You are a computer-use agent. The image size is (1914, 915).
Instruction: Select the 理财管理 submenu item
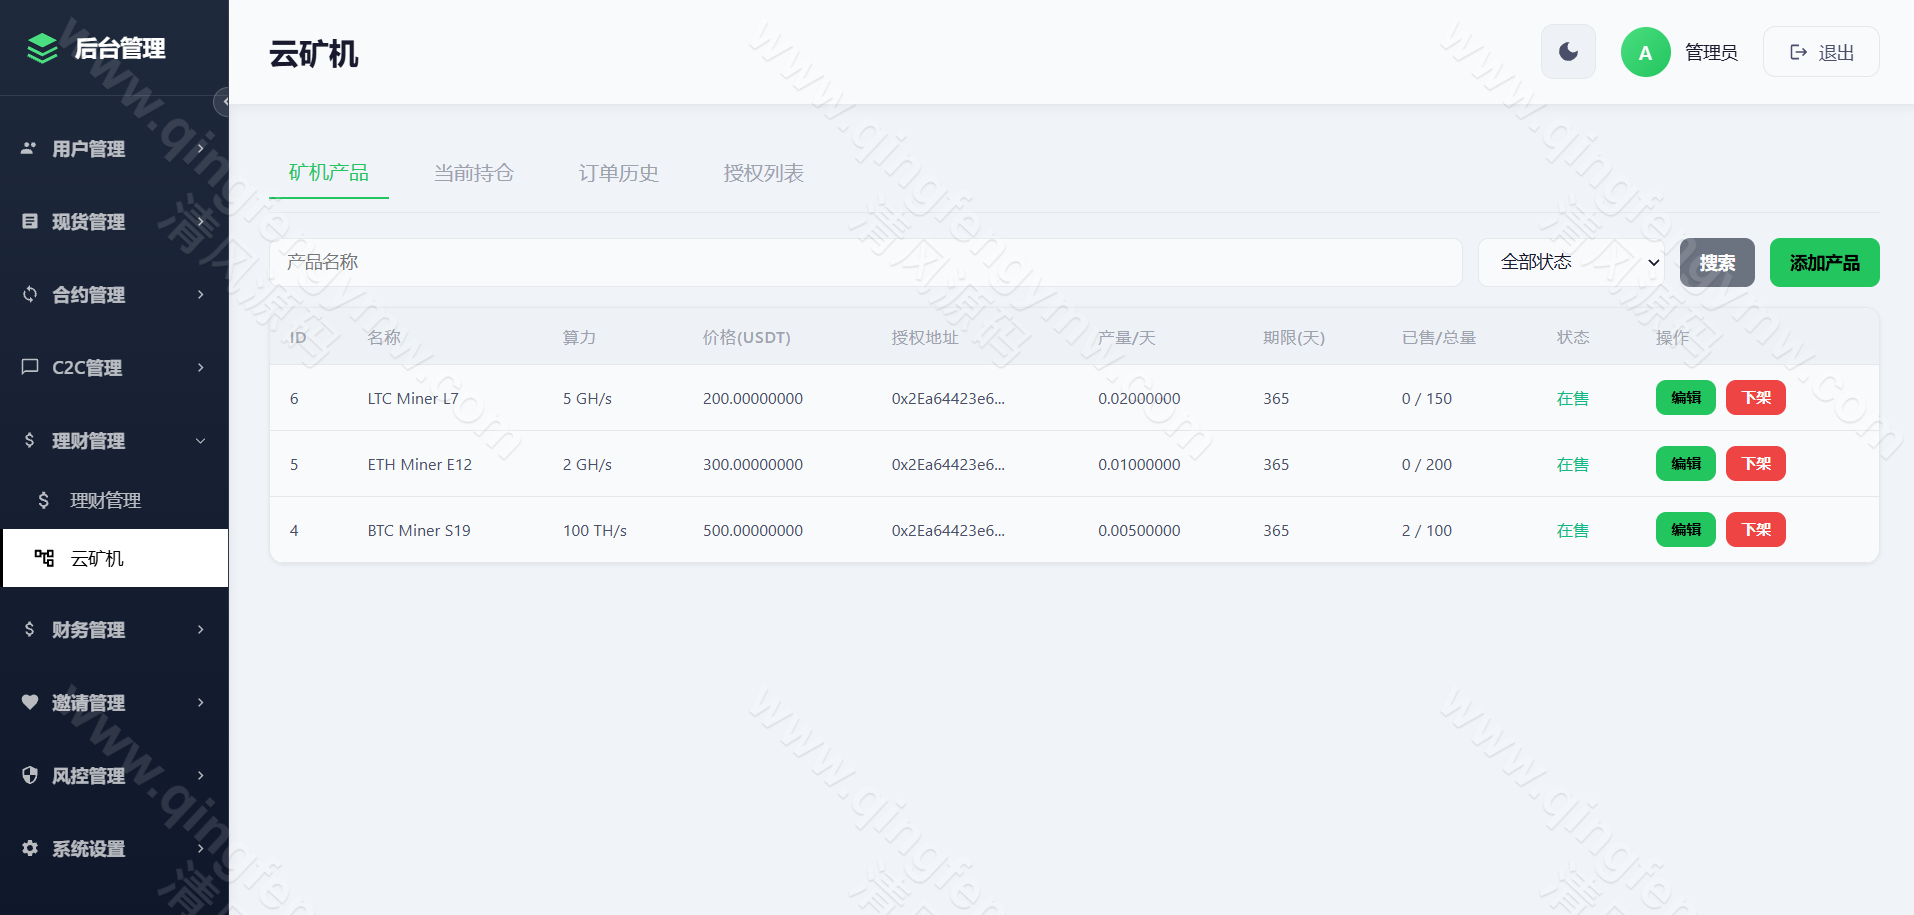click(x=115, y=500)
